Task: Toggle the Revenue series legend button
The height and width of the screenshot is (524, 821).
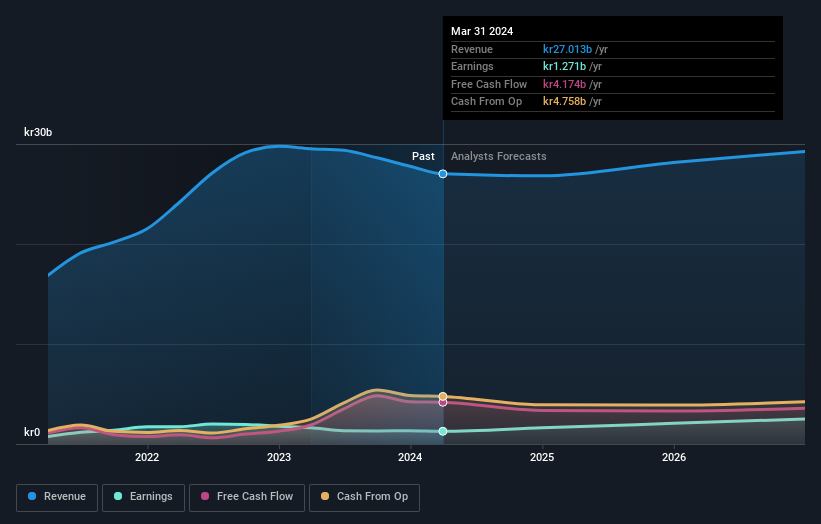Action: click(57, 497)
